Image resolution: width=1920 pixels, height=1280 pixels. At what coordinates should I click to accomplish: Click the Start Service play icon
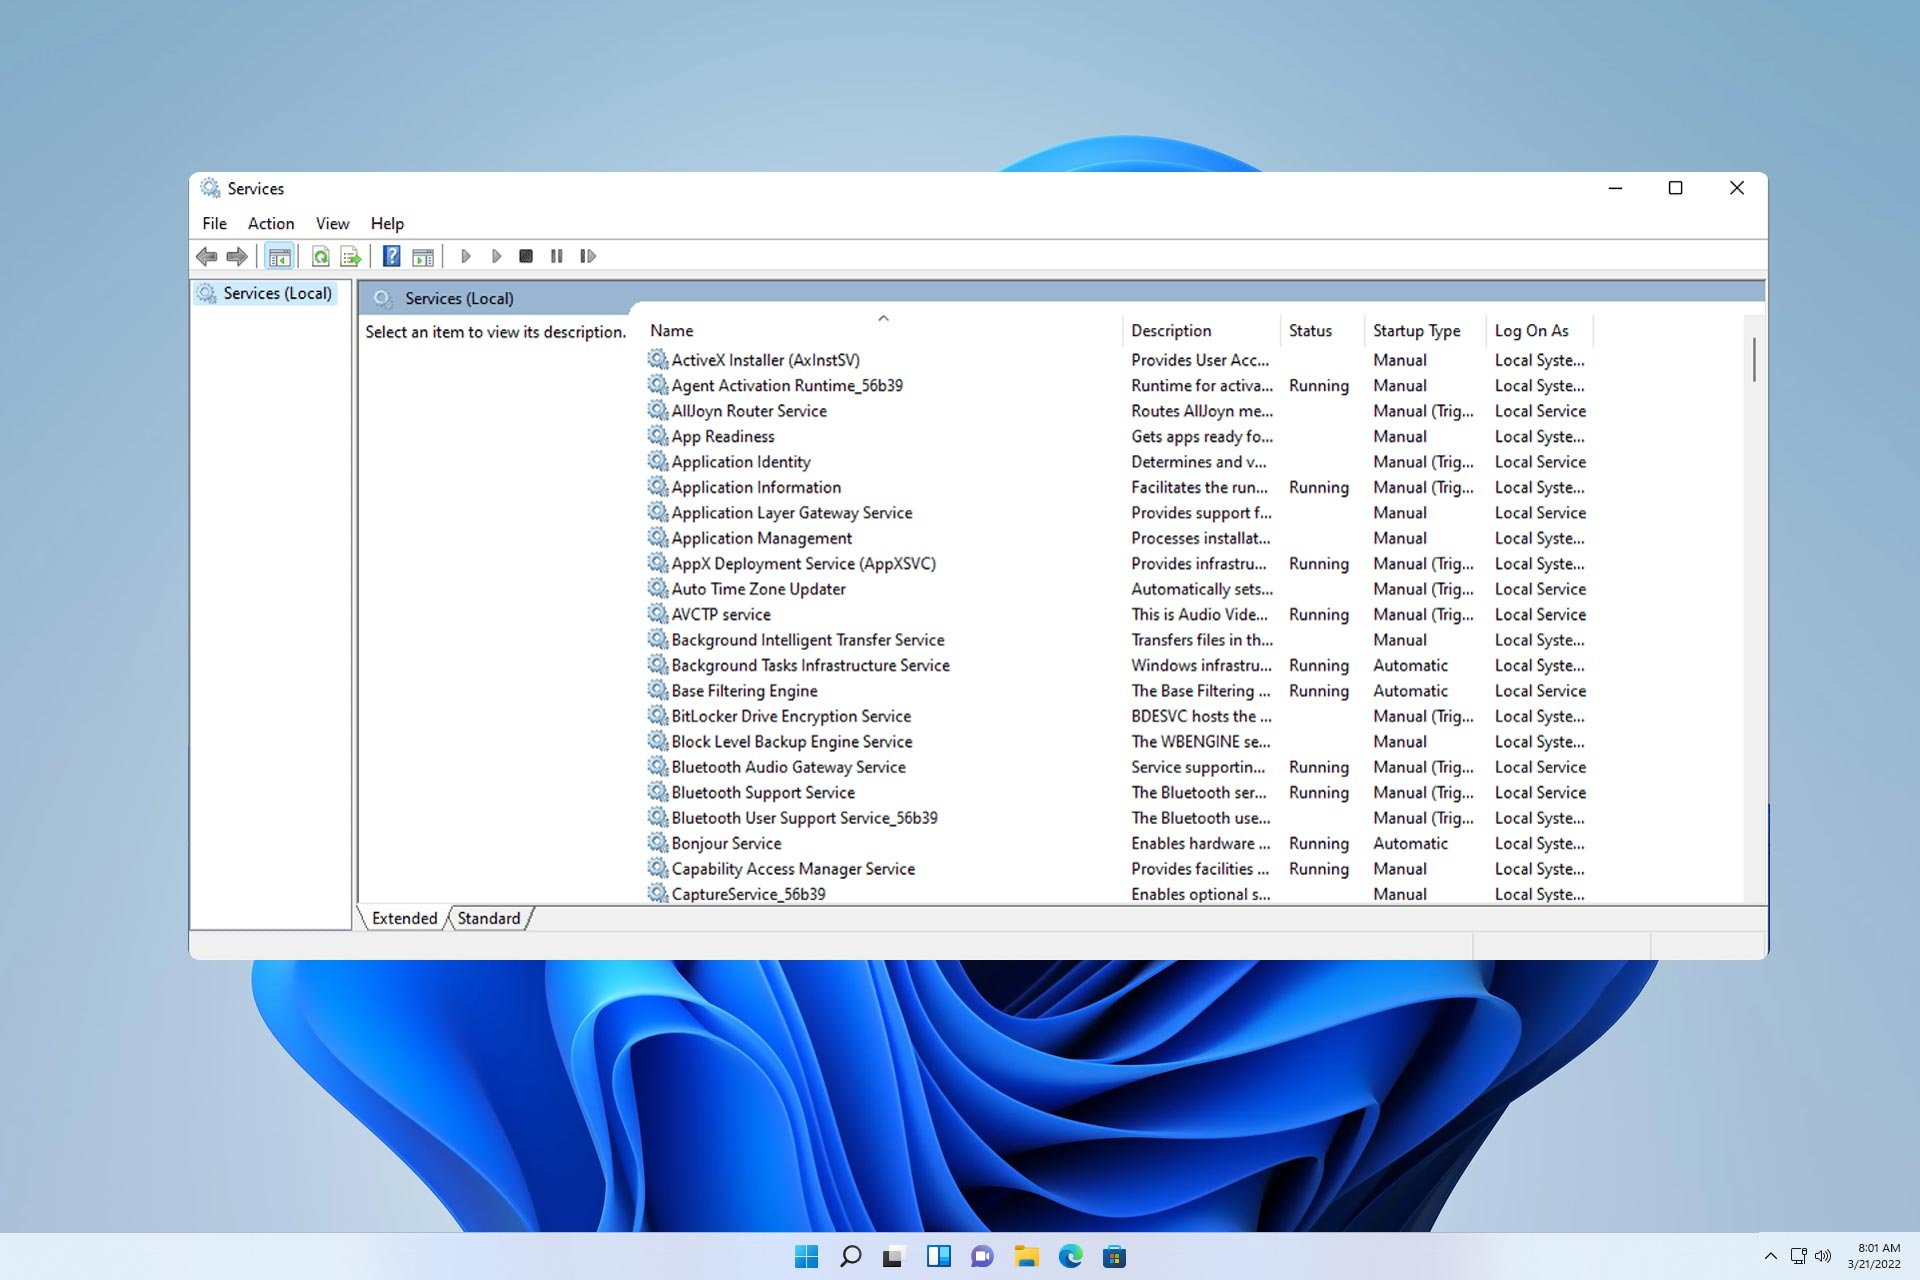(x=465, y=257)
